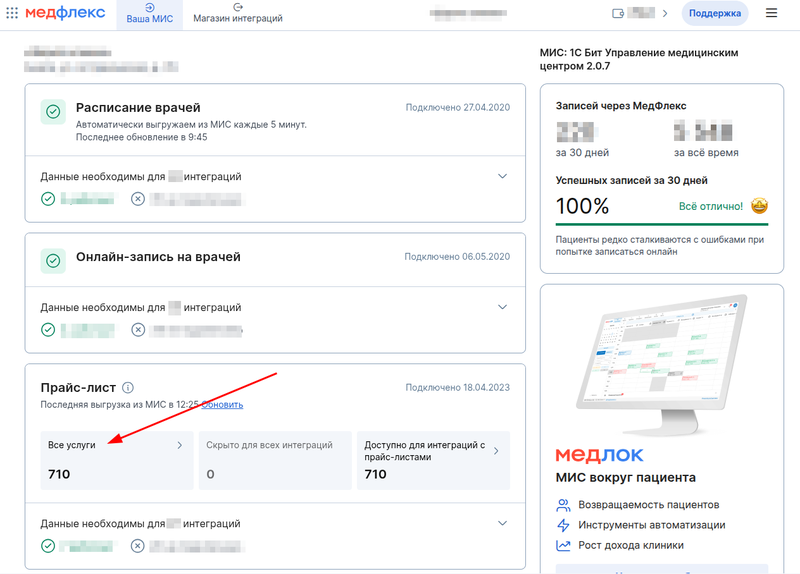Click the smiling emoji next to Всё отлично
Screen dimensions: 800x574
coord(758,206)
